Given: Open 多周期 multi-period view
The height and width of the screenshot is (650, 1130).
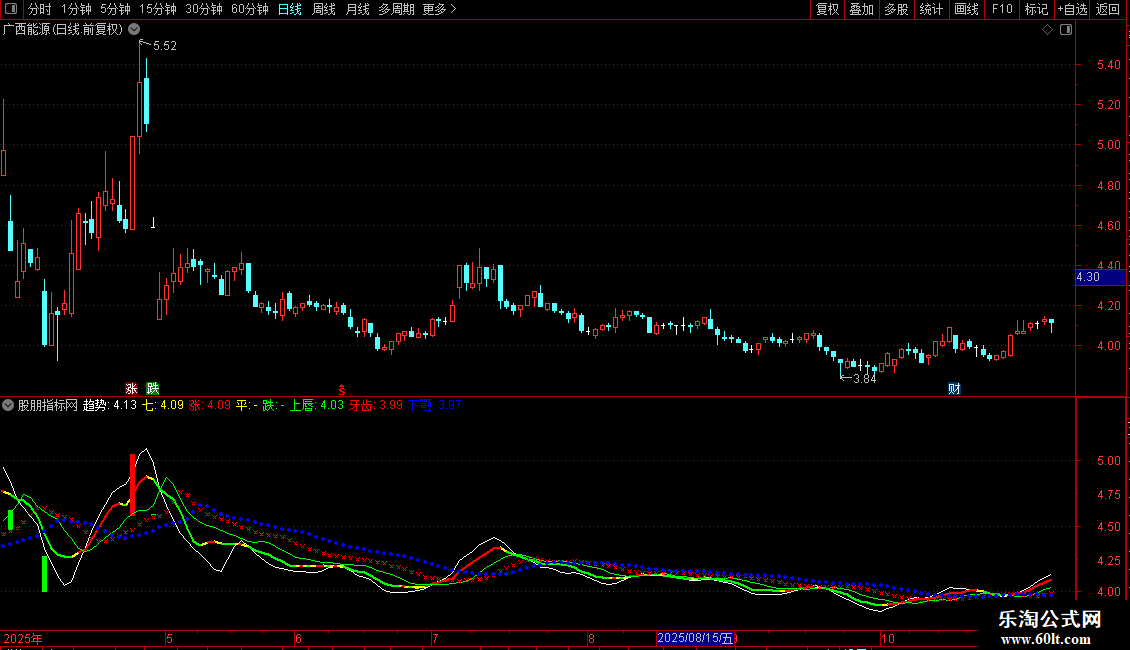Looking at the screenshot, I should 396,9.
